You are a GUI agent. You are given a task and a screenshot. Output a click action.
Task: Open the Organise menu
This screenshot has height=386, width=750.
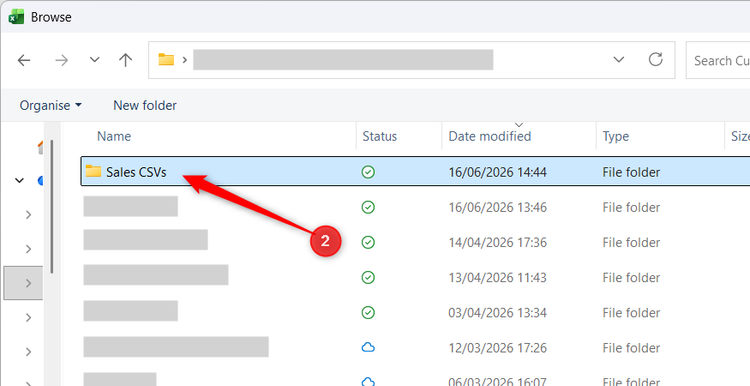[x=50, y=105]
